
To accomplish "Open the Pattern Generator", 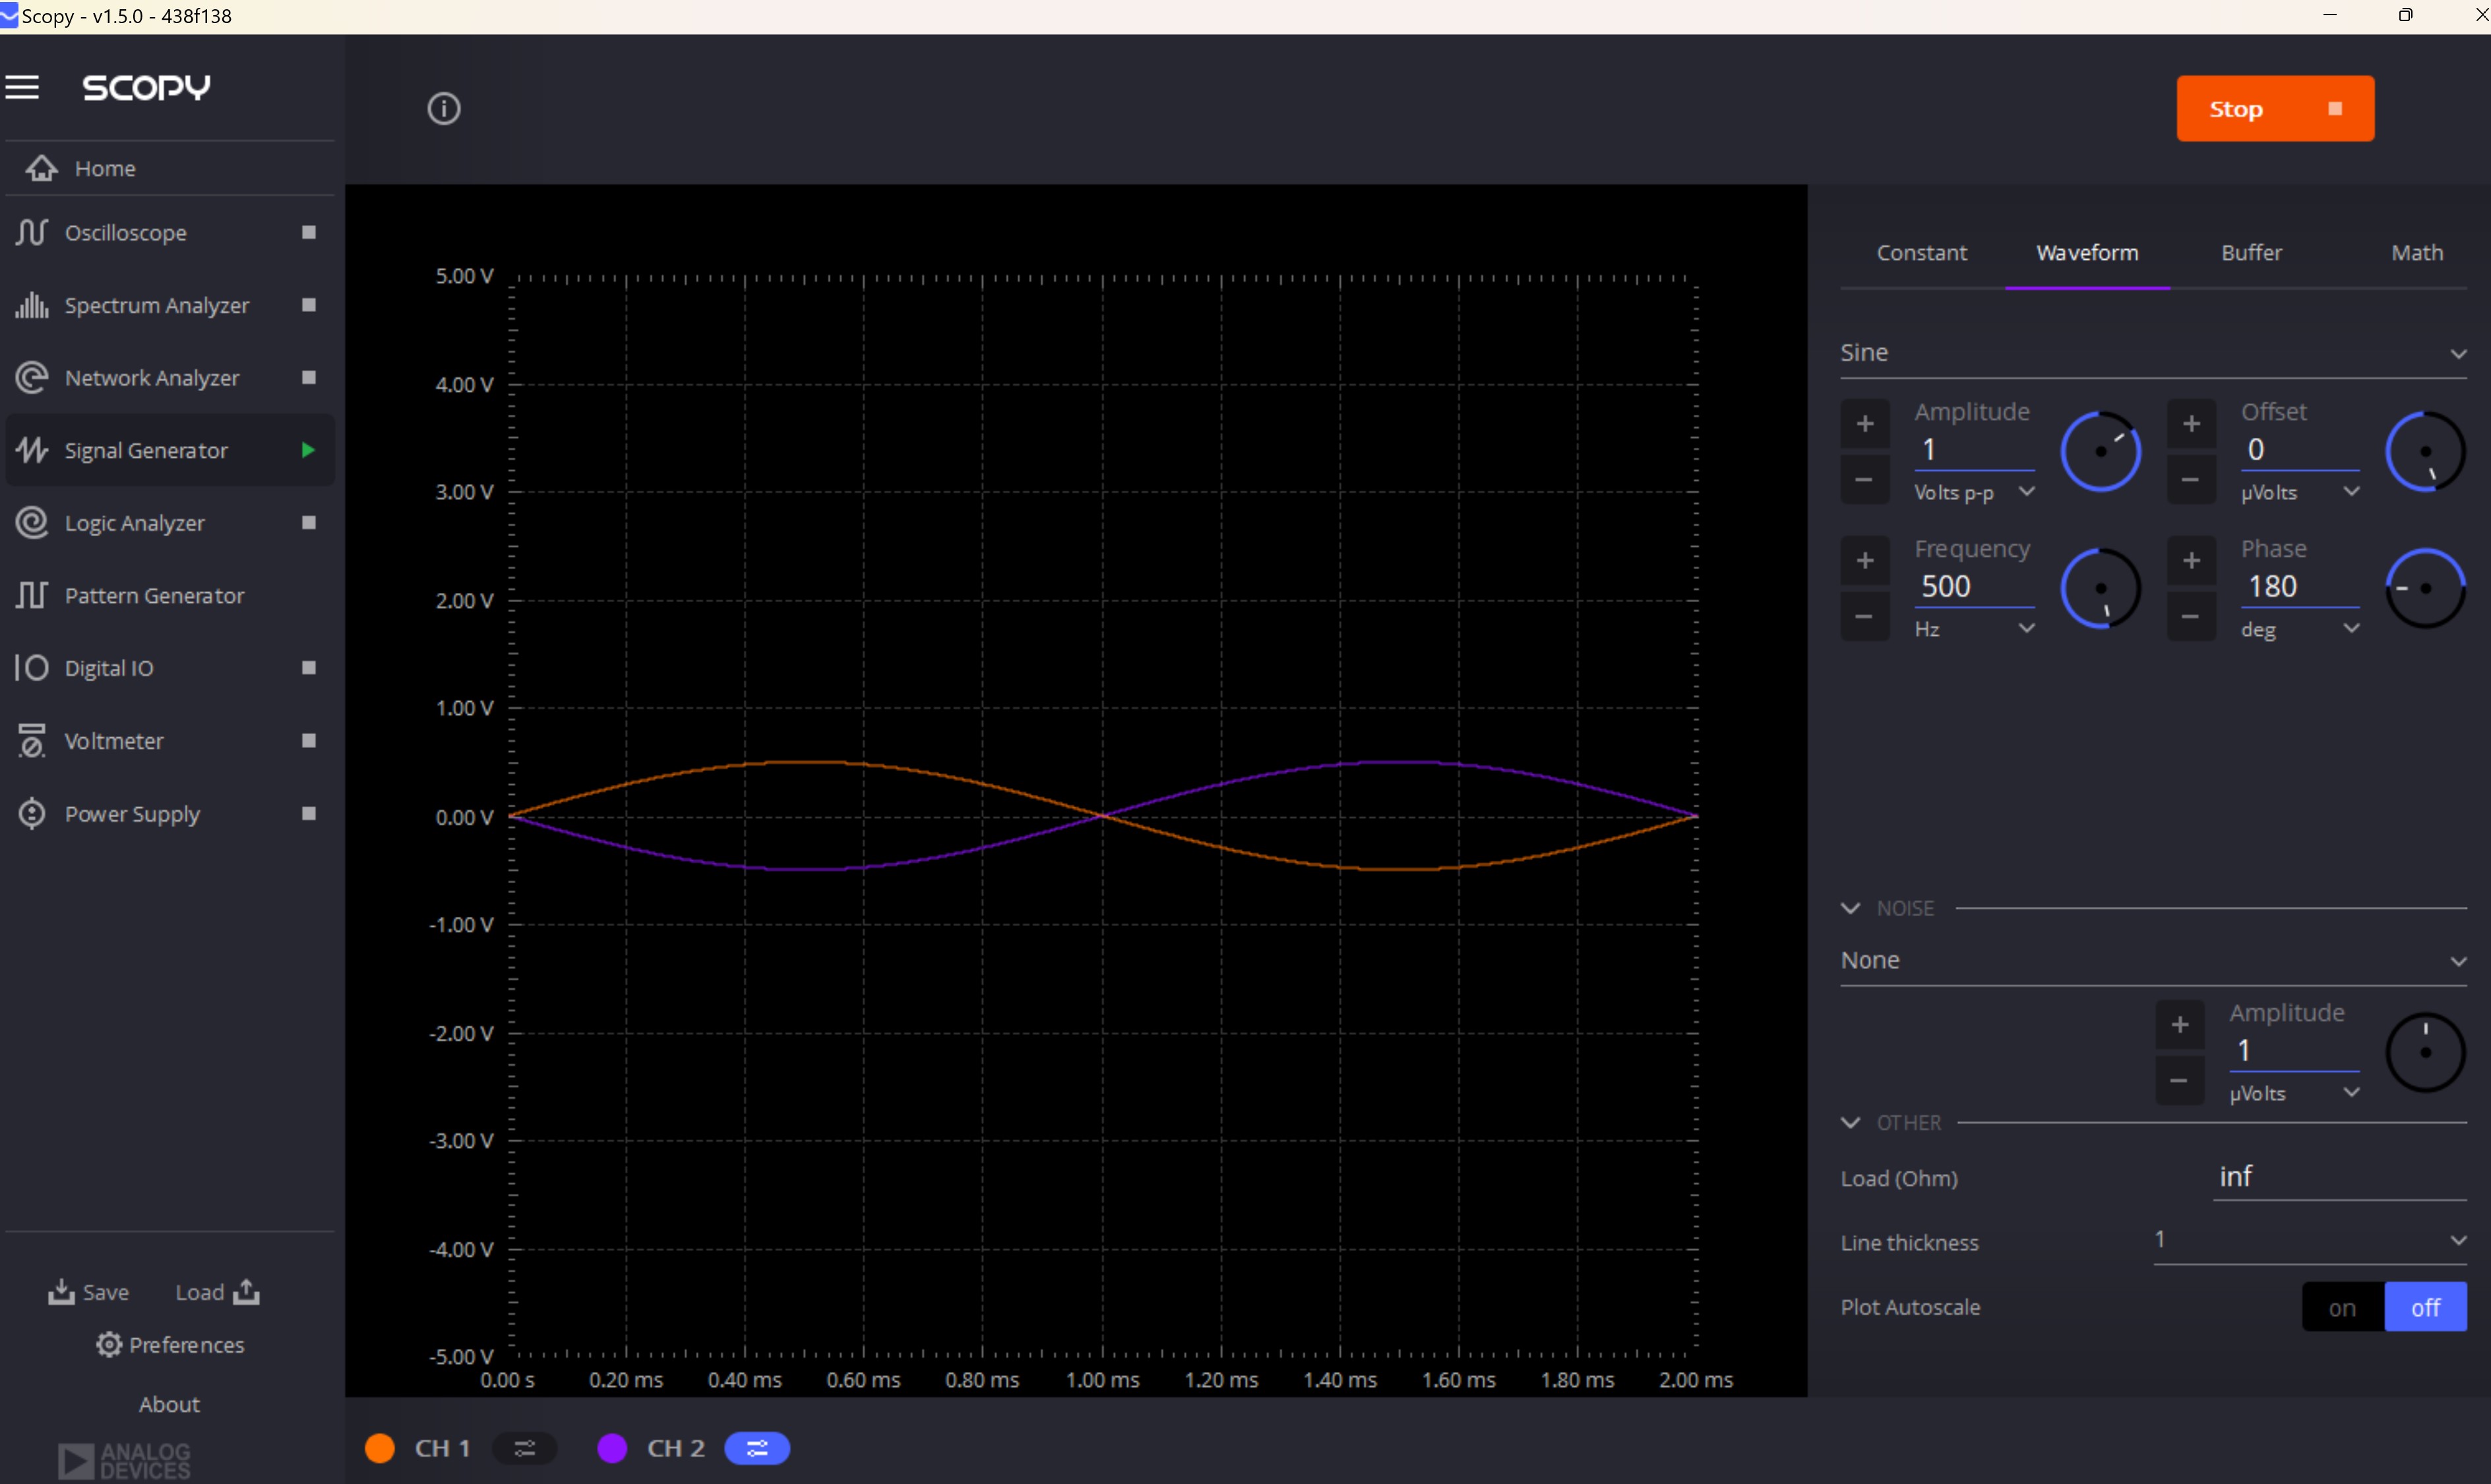I will tap(154, 595).
